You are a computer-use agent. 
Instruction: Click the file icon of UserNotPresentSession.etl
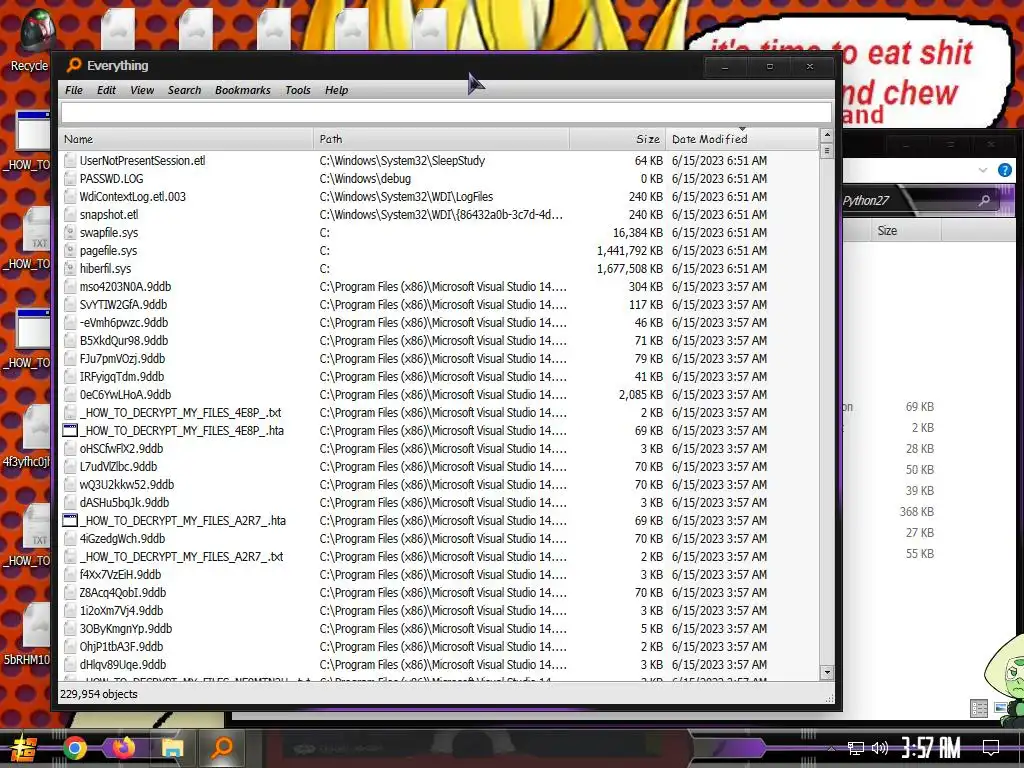pyautogui.click(x=70, y=161)
